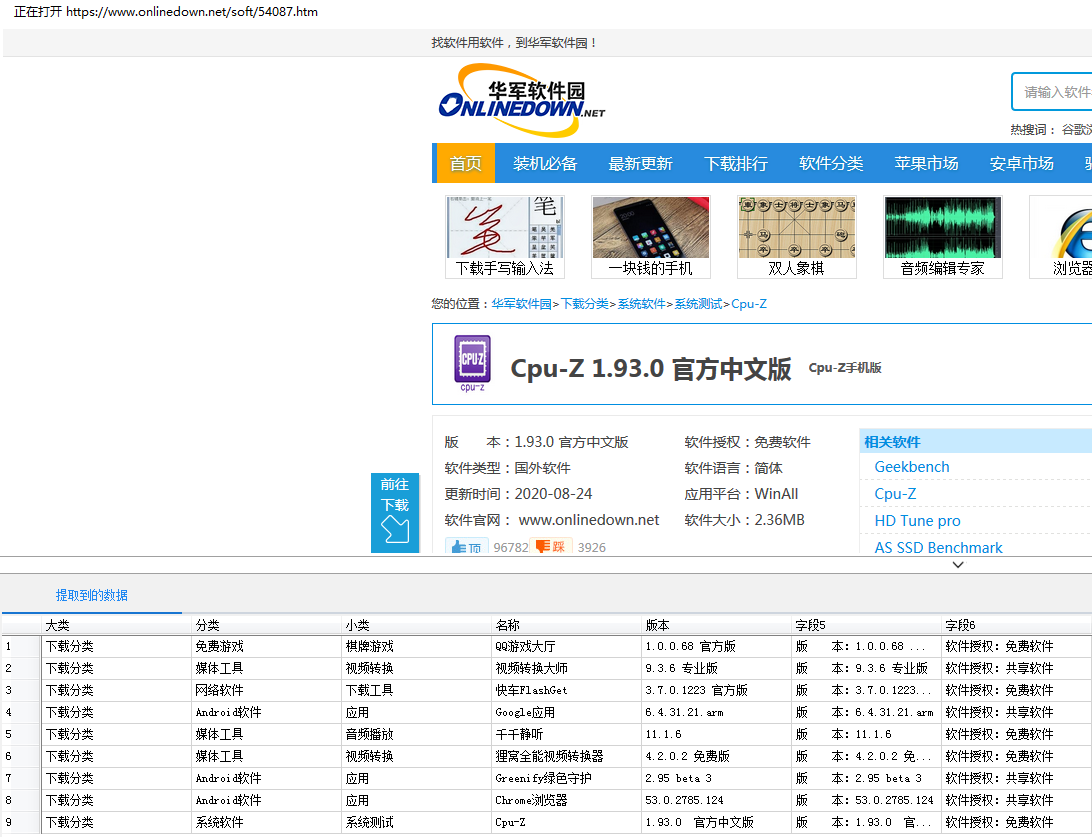Screen dimensions: 1092x837
Task: Open Cpu-Z in the 相关软件 list
Action: pos(895,494)
